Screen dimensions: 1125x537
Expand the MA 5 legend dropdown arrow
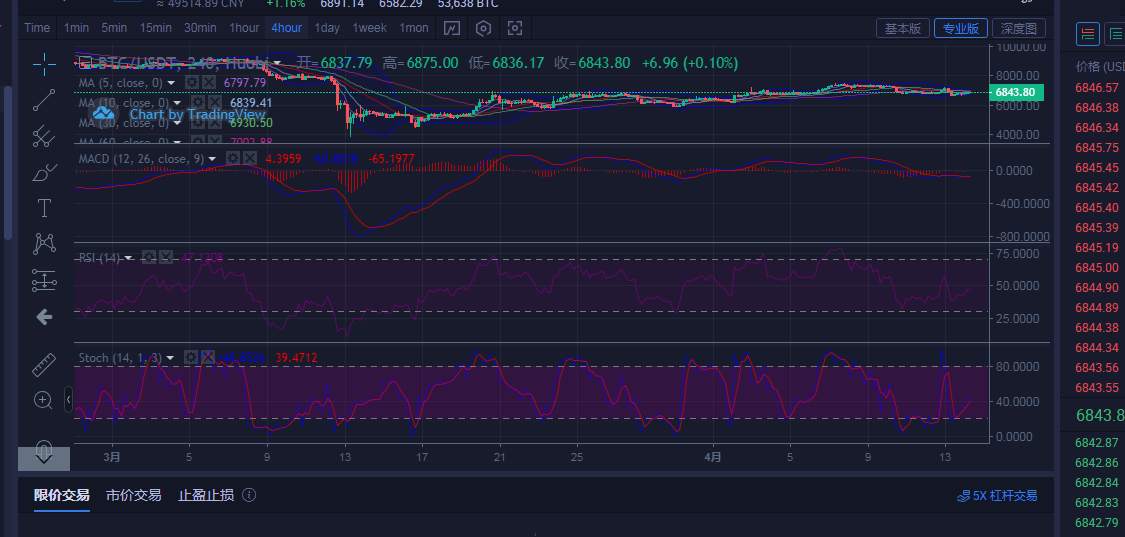point(171,83)
